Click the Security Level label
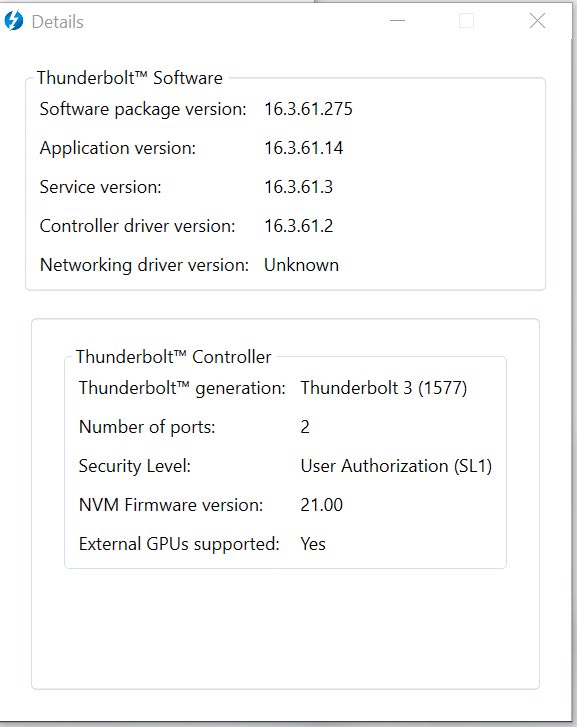Image resolution: width=577 pixels, height=727 pixels. pyautogui.click(x=135, y=466)
